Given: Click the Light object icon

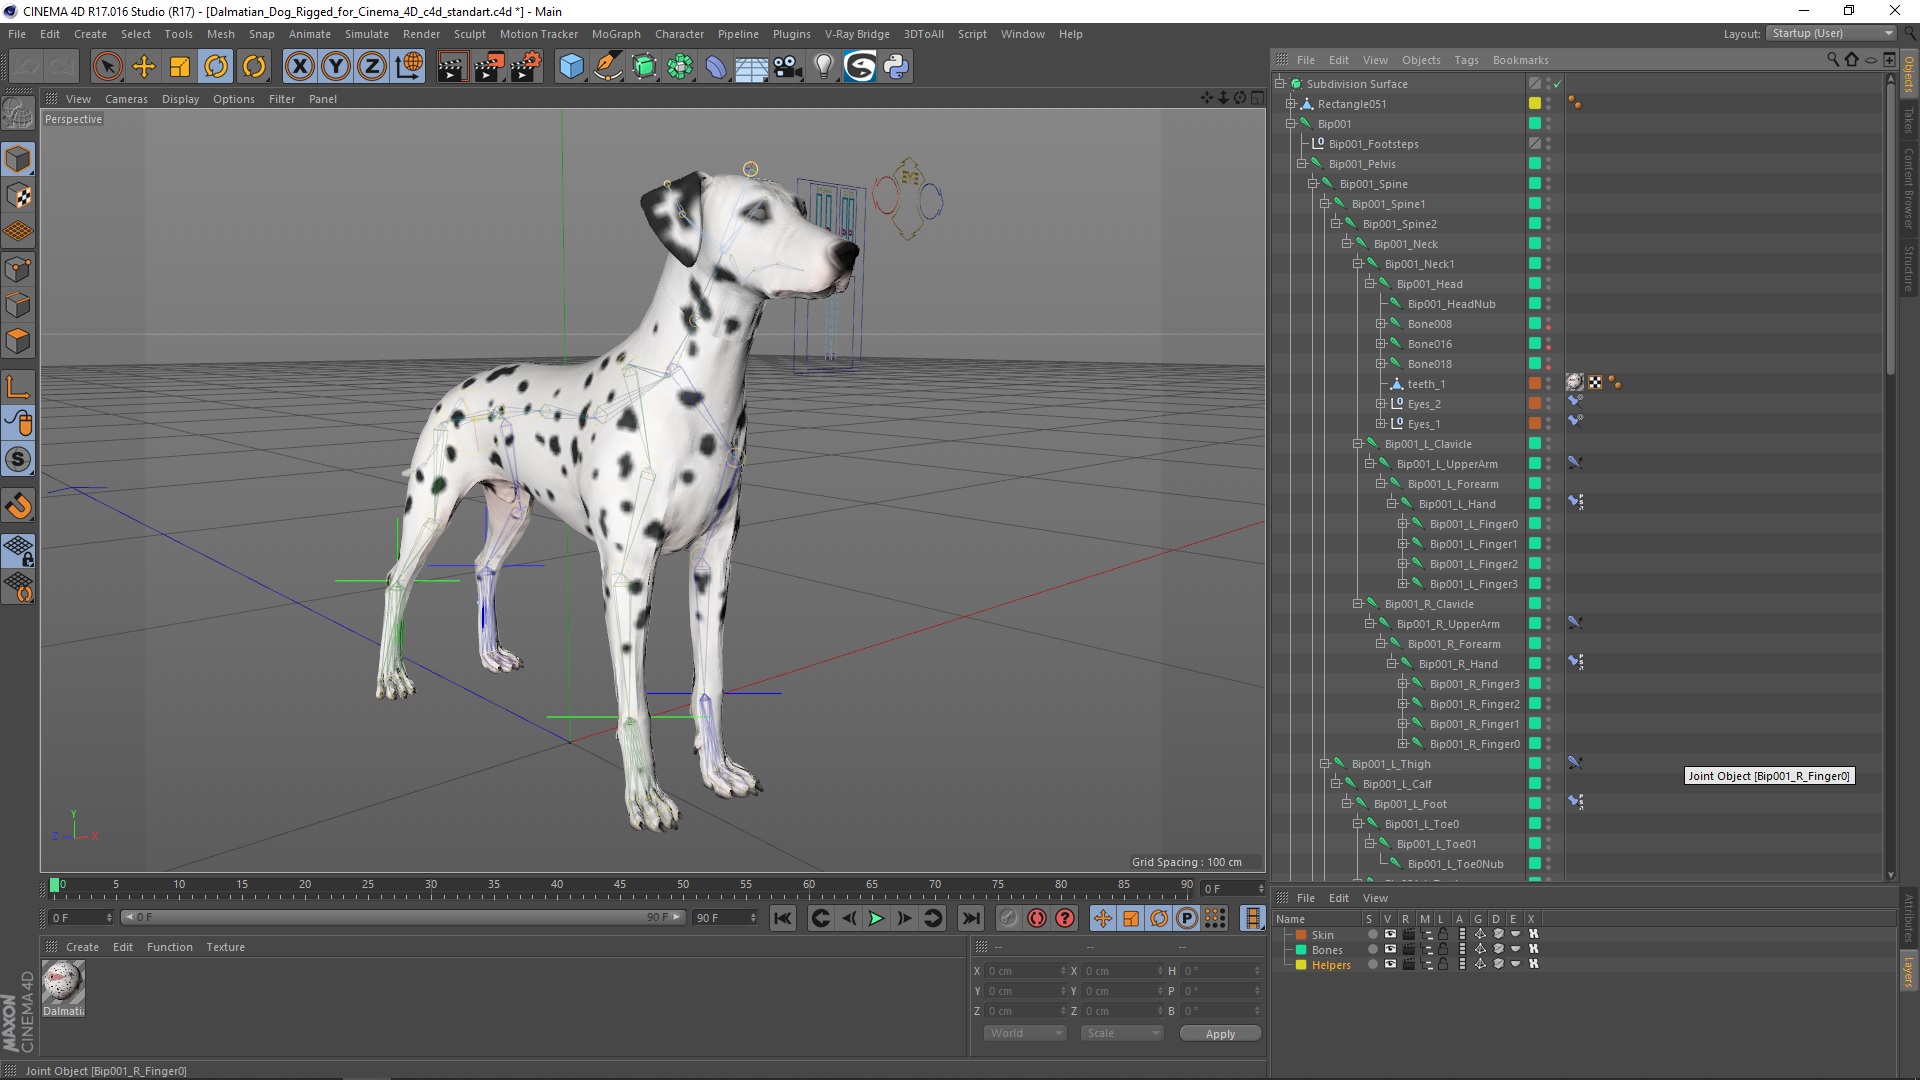Looking at the screenshot, I should (x=823, y=67).
